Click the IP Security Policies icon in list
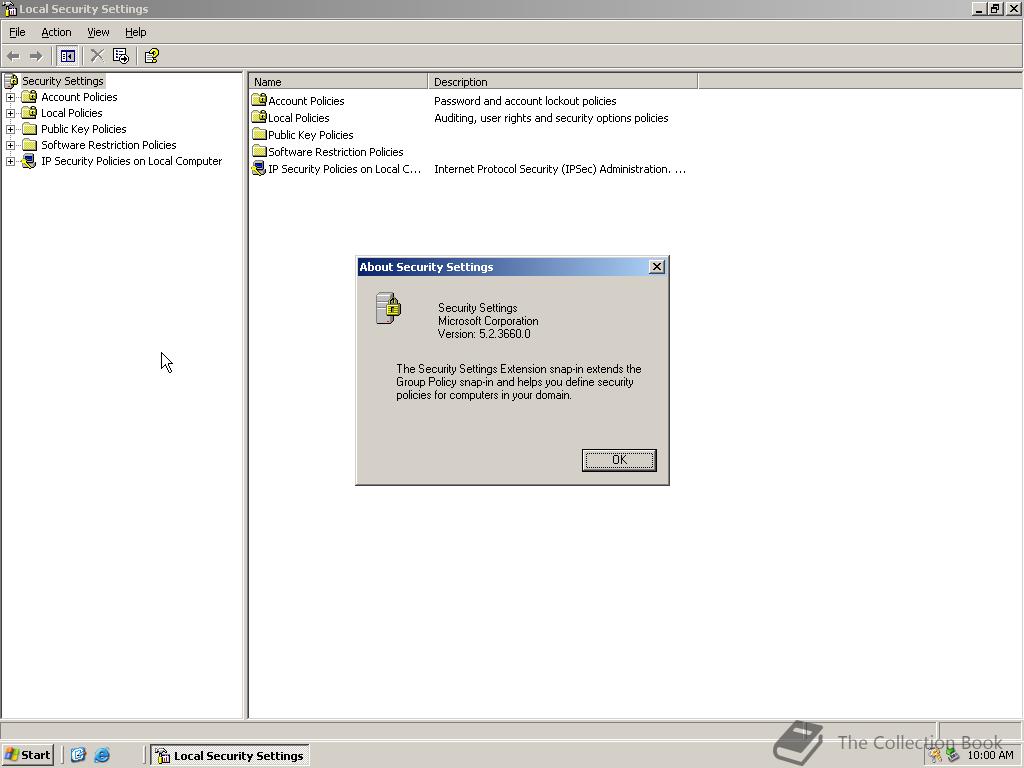1024x768 pixels. pyautogui.click(x=259, y=168)
